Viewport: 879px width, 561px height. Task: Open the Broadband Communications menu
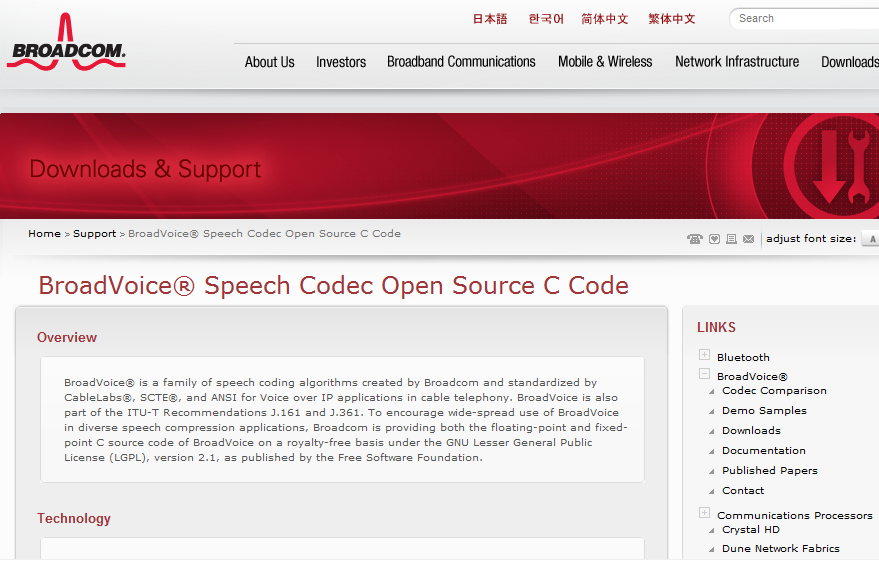click(x=461, y=62)
